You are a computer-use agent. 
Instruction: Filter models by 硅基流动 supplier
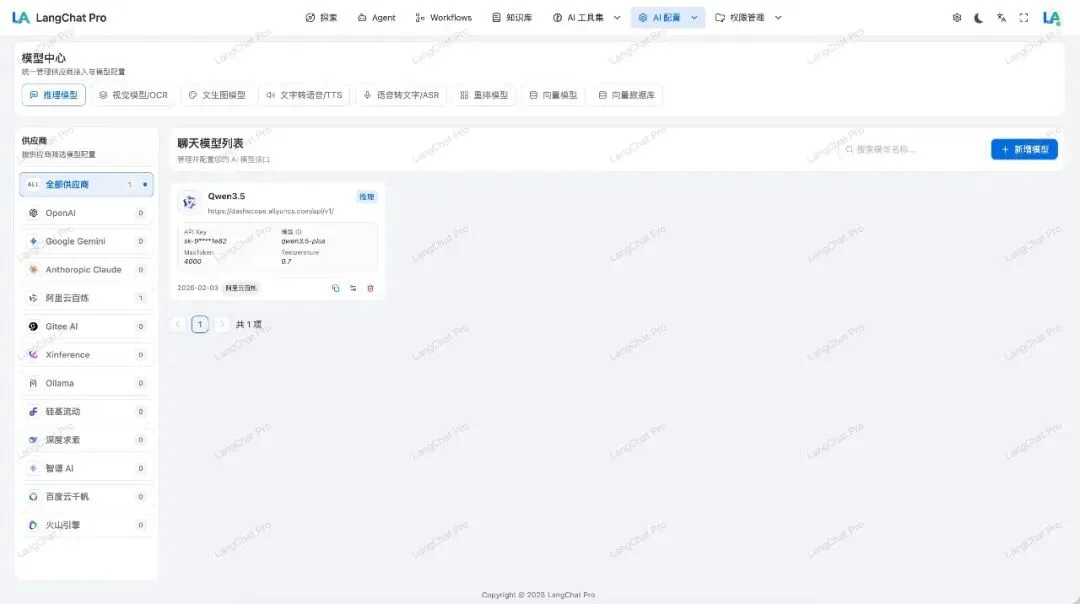86,411
